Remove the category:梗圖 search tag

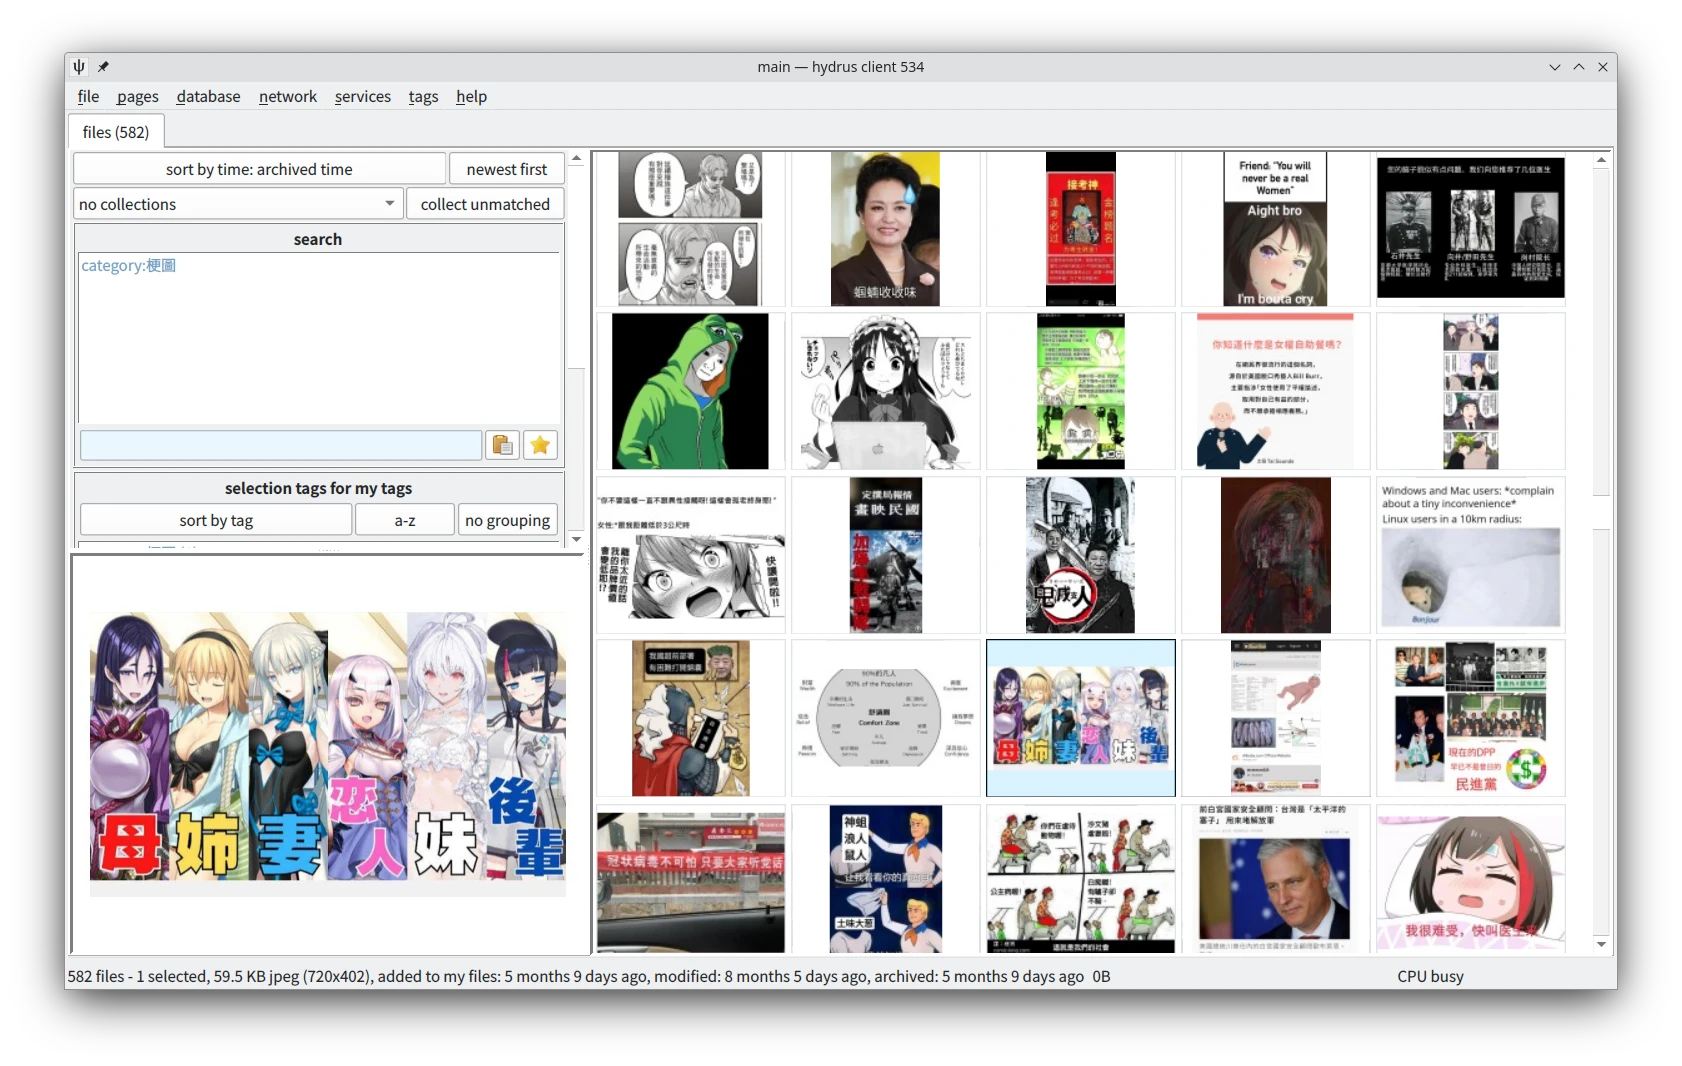pyautogui.click(x=128, y=266)
